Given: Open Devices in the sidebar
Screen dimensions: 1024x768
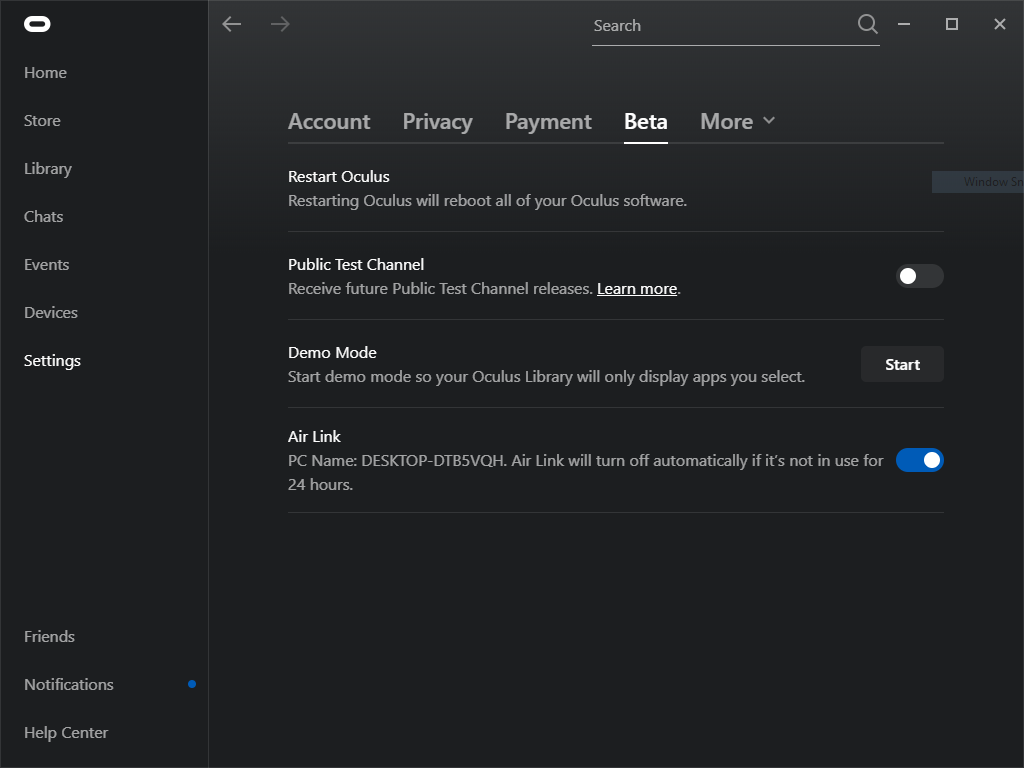Looking at the screenshot, I should [x=51, y=312].
